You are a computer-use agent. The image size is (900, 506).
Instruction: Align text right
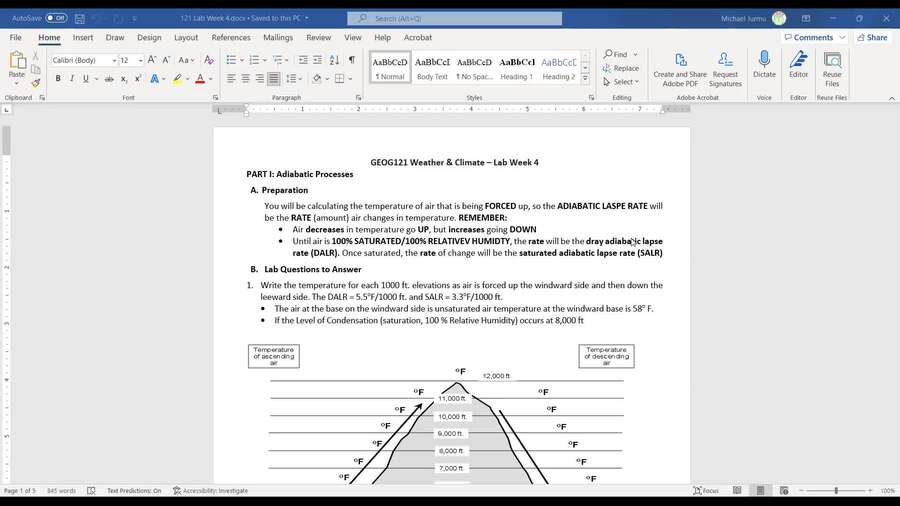[259, 79]
